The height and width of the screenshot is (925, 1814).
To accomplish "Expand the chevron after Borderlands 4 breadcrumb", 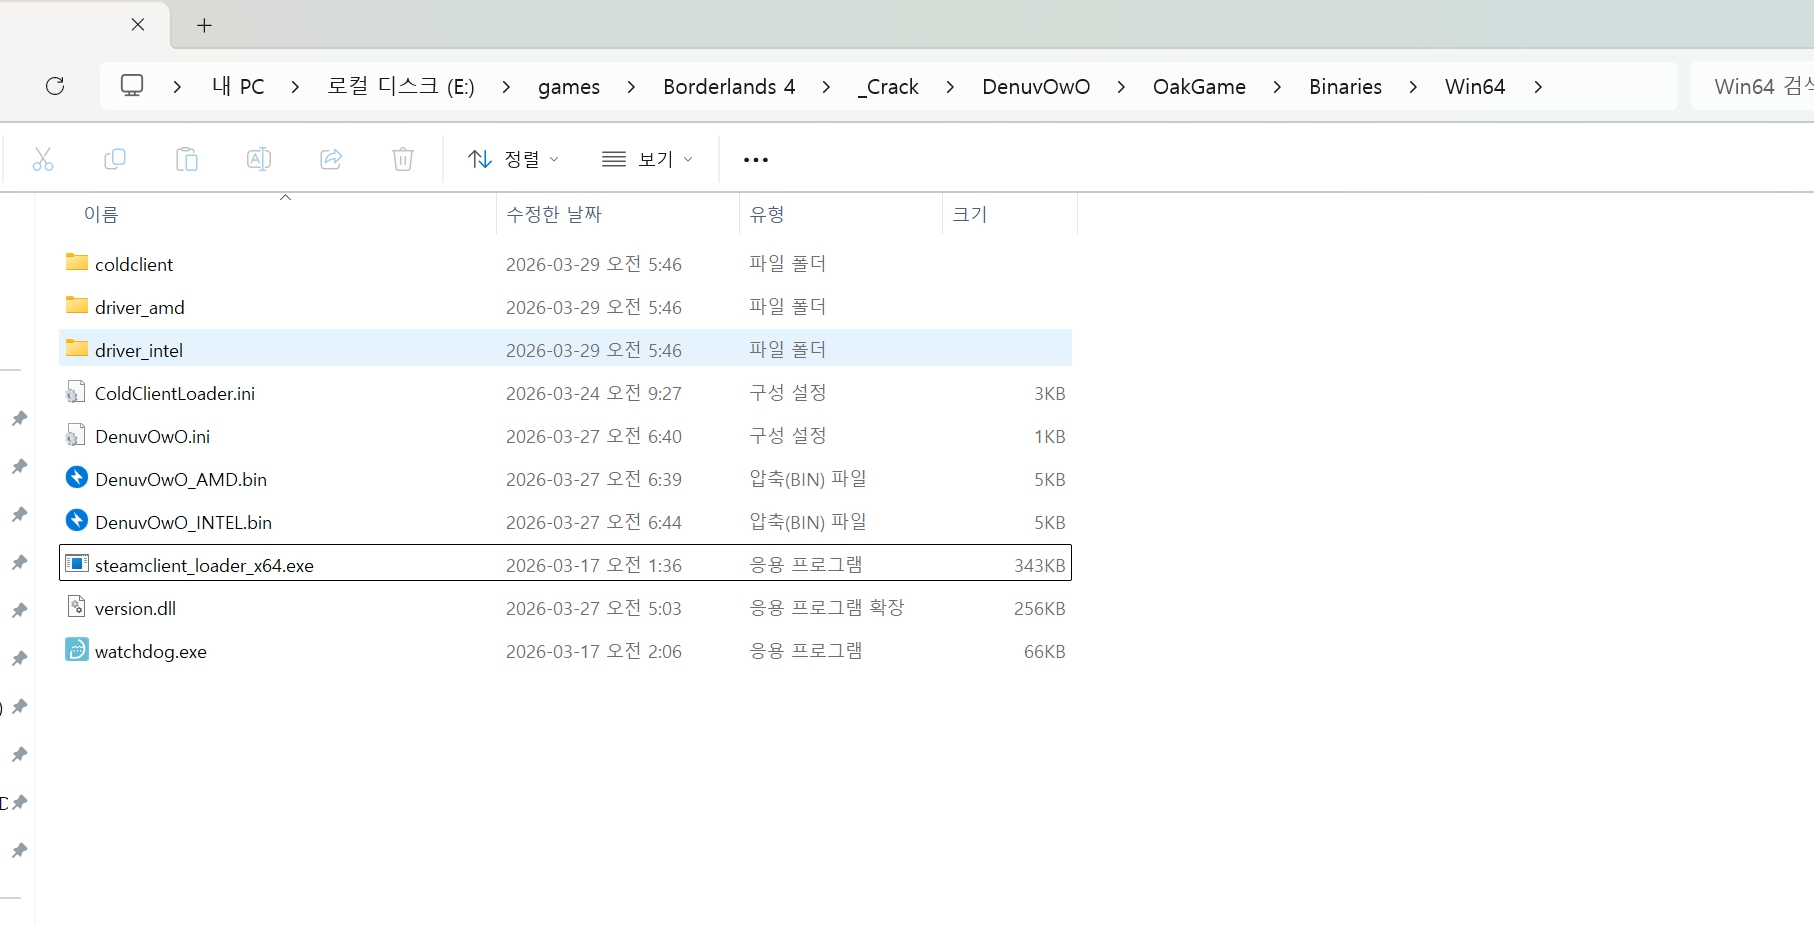I will pos(826,87).
